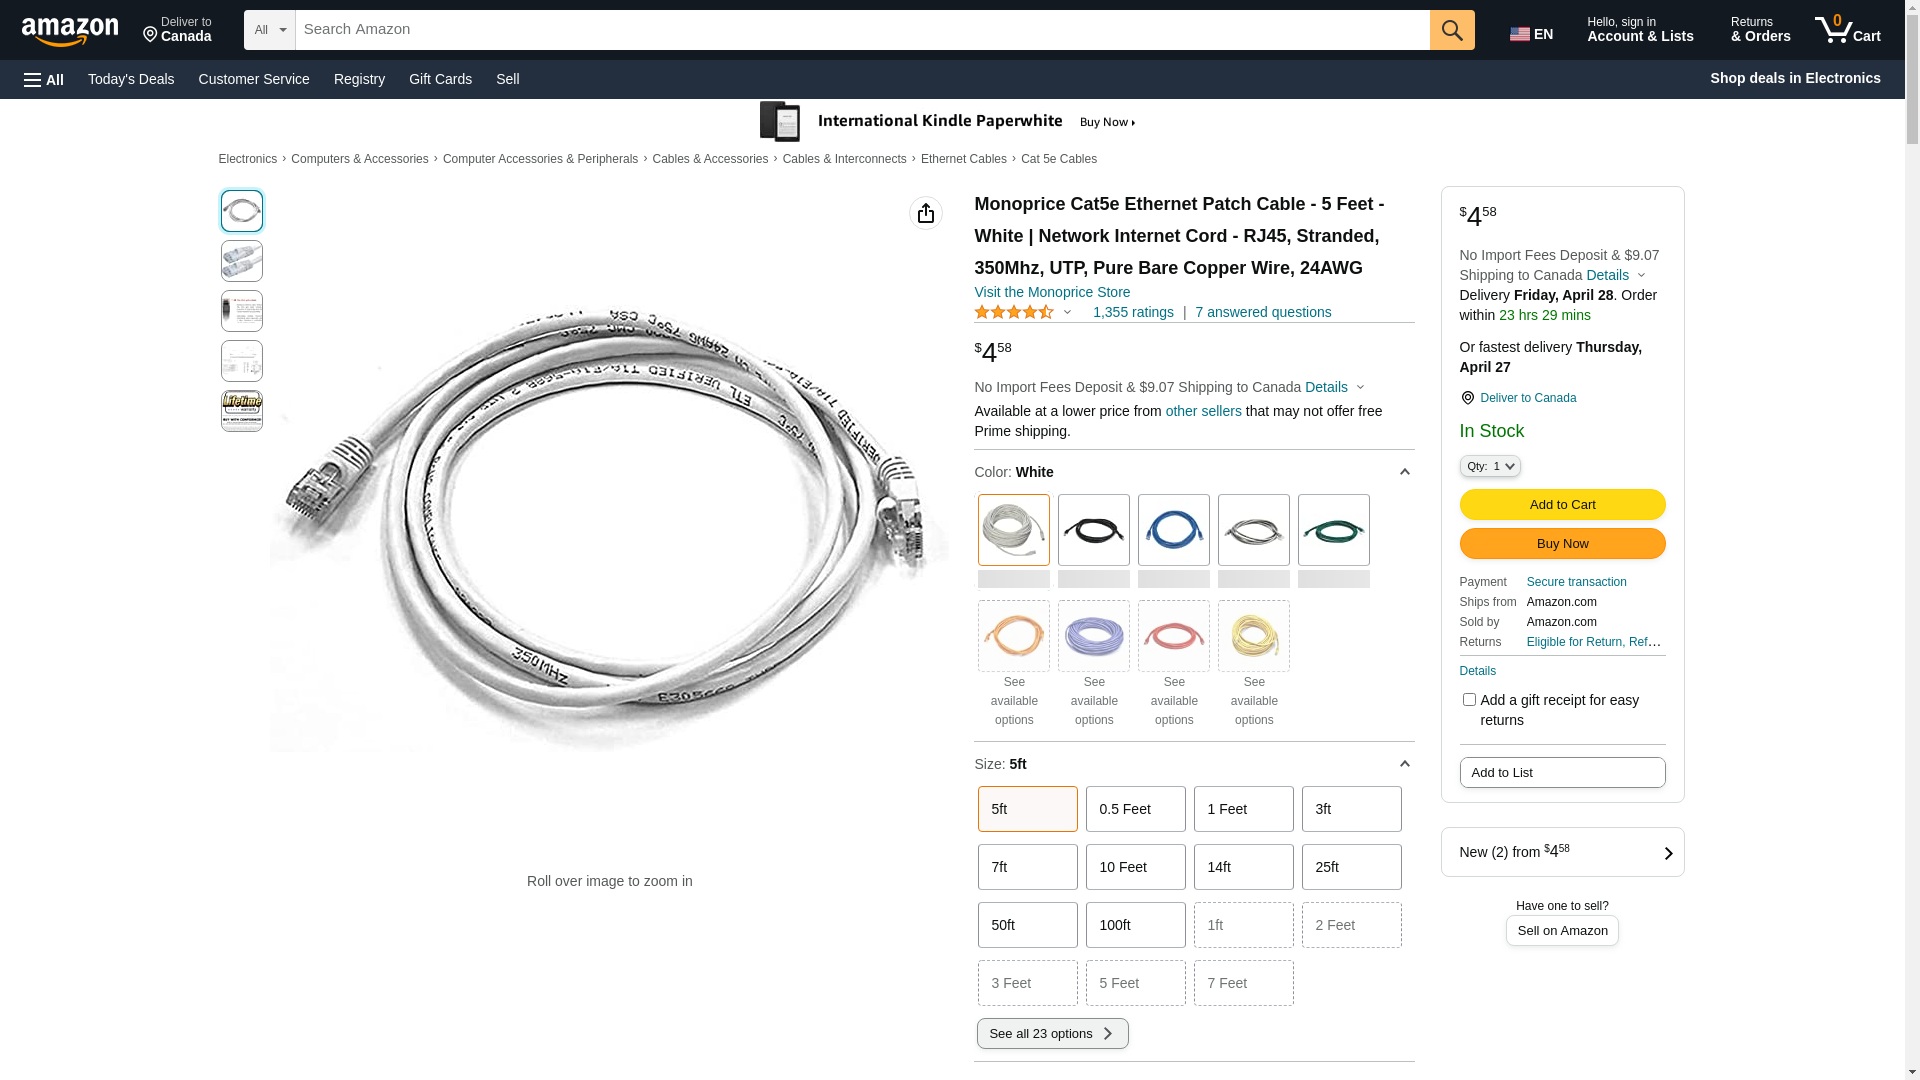This screenshot has height=1080, width=1920.
Task: Select the 10 Feet size option
Action: point(1135,867)
